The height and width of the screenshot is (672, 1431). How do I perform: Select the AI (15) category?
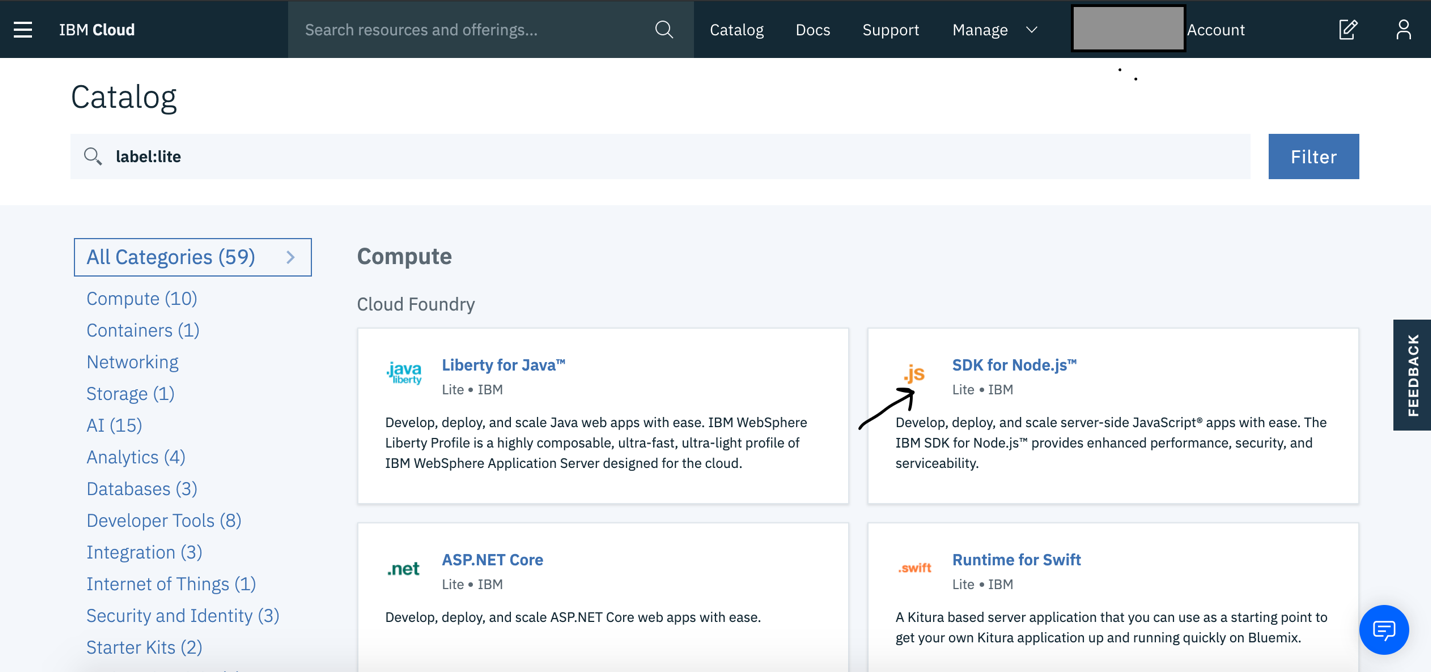[x=114, y=425]
